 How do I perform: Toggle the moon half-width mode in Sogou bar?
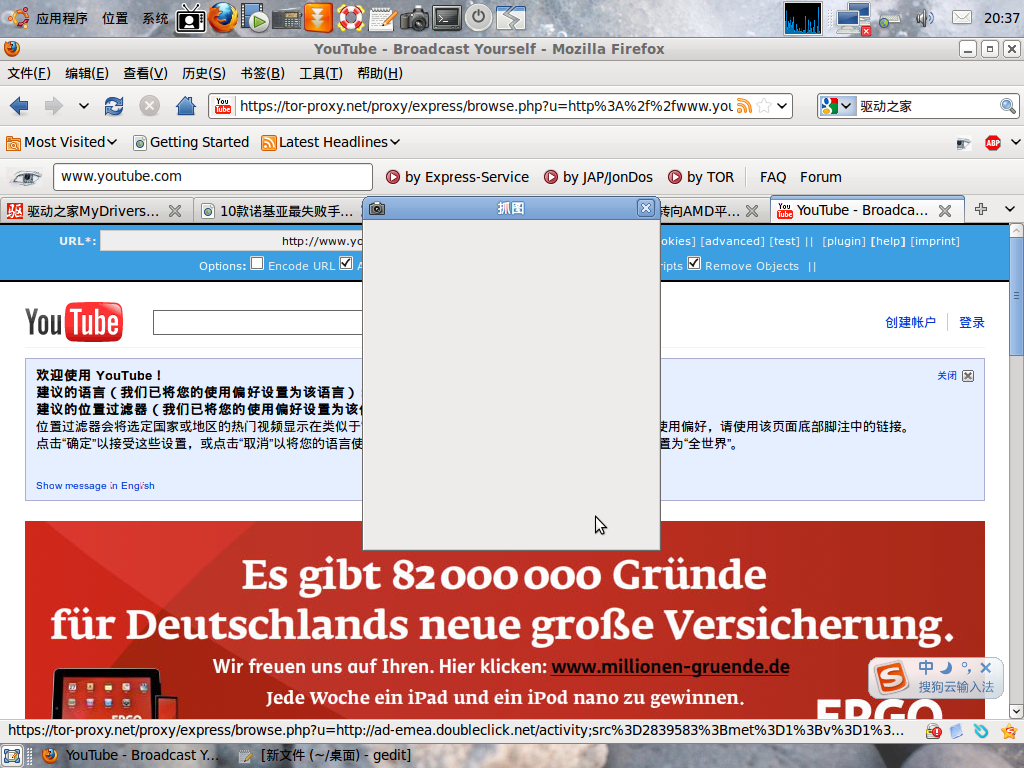tap(946, 667)
